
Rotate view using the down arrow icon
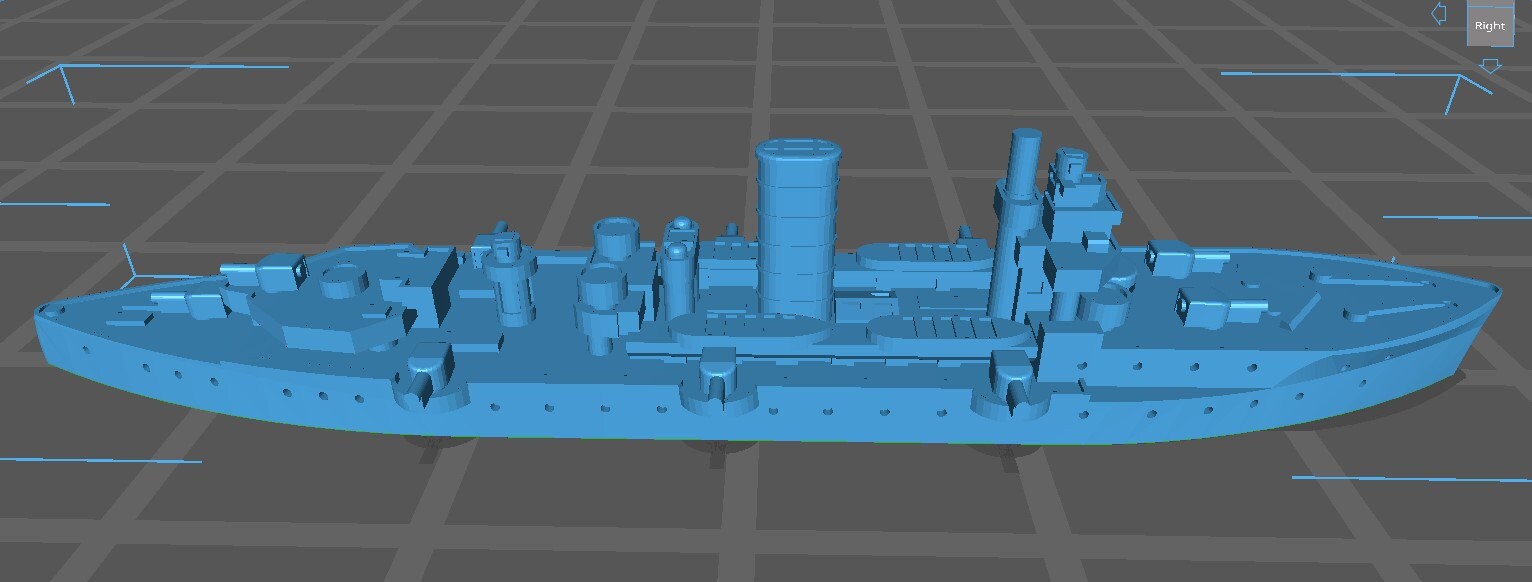[1490, 65]
